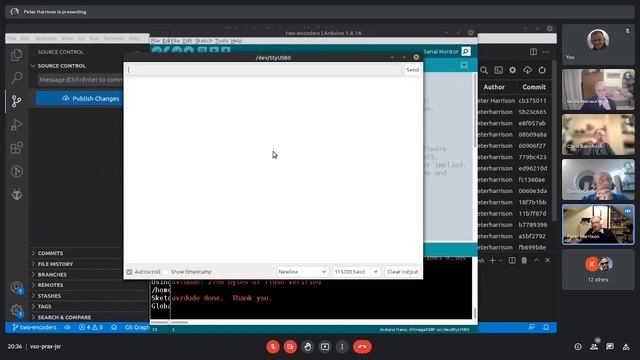Toggle the Autoscroll checkbox
The image size is (640, 360).
pos(129,272)
